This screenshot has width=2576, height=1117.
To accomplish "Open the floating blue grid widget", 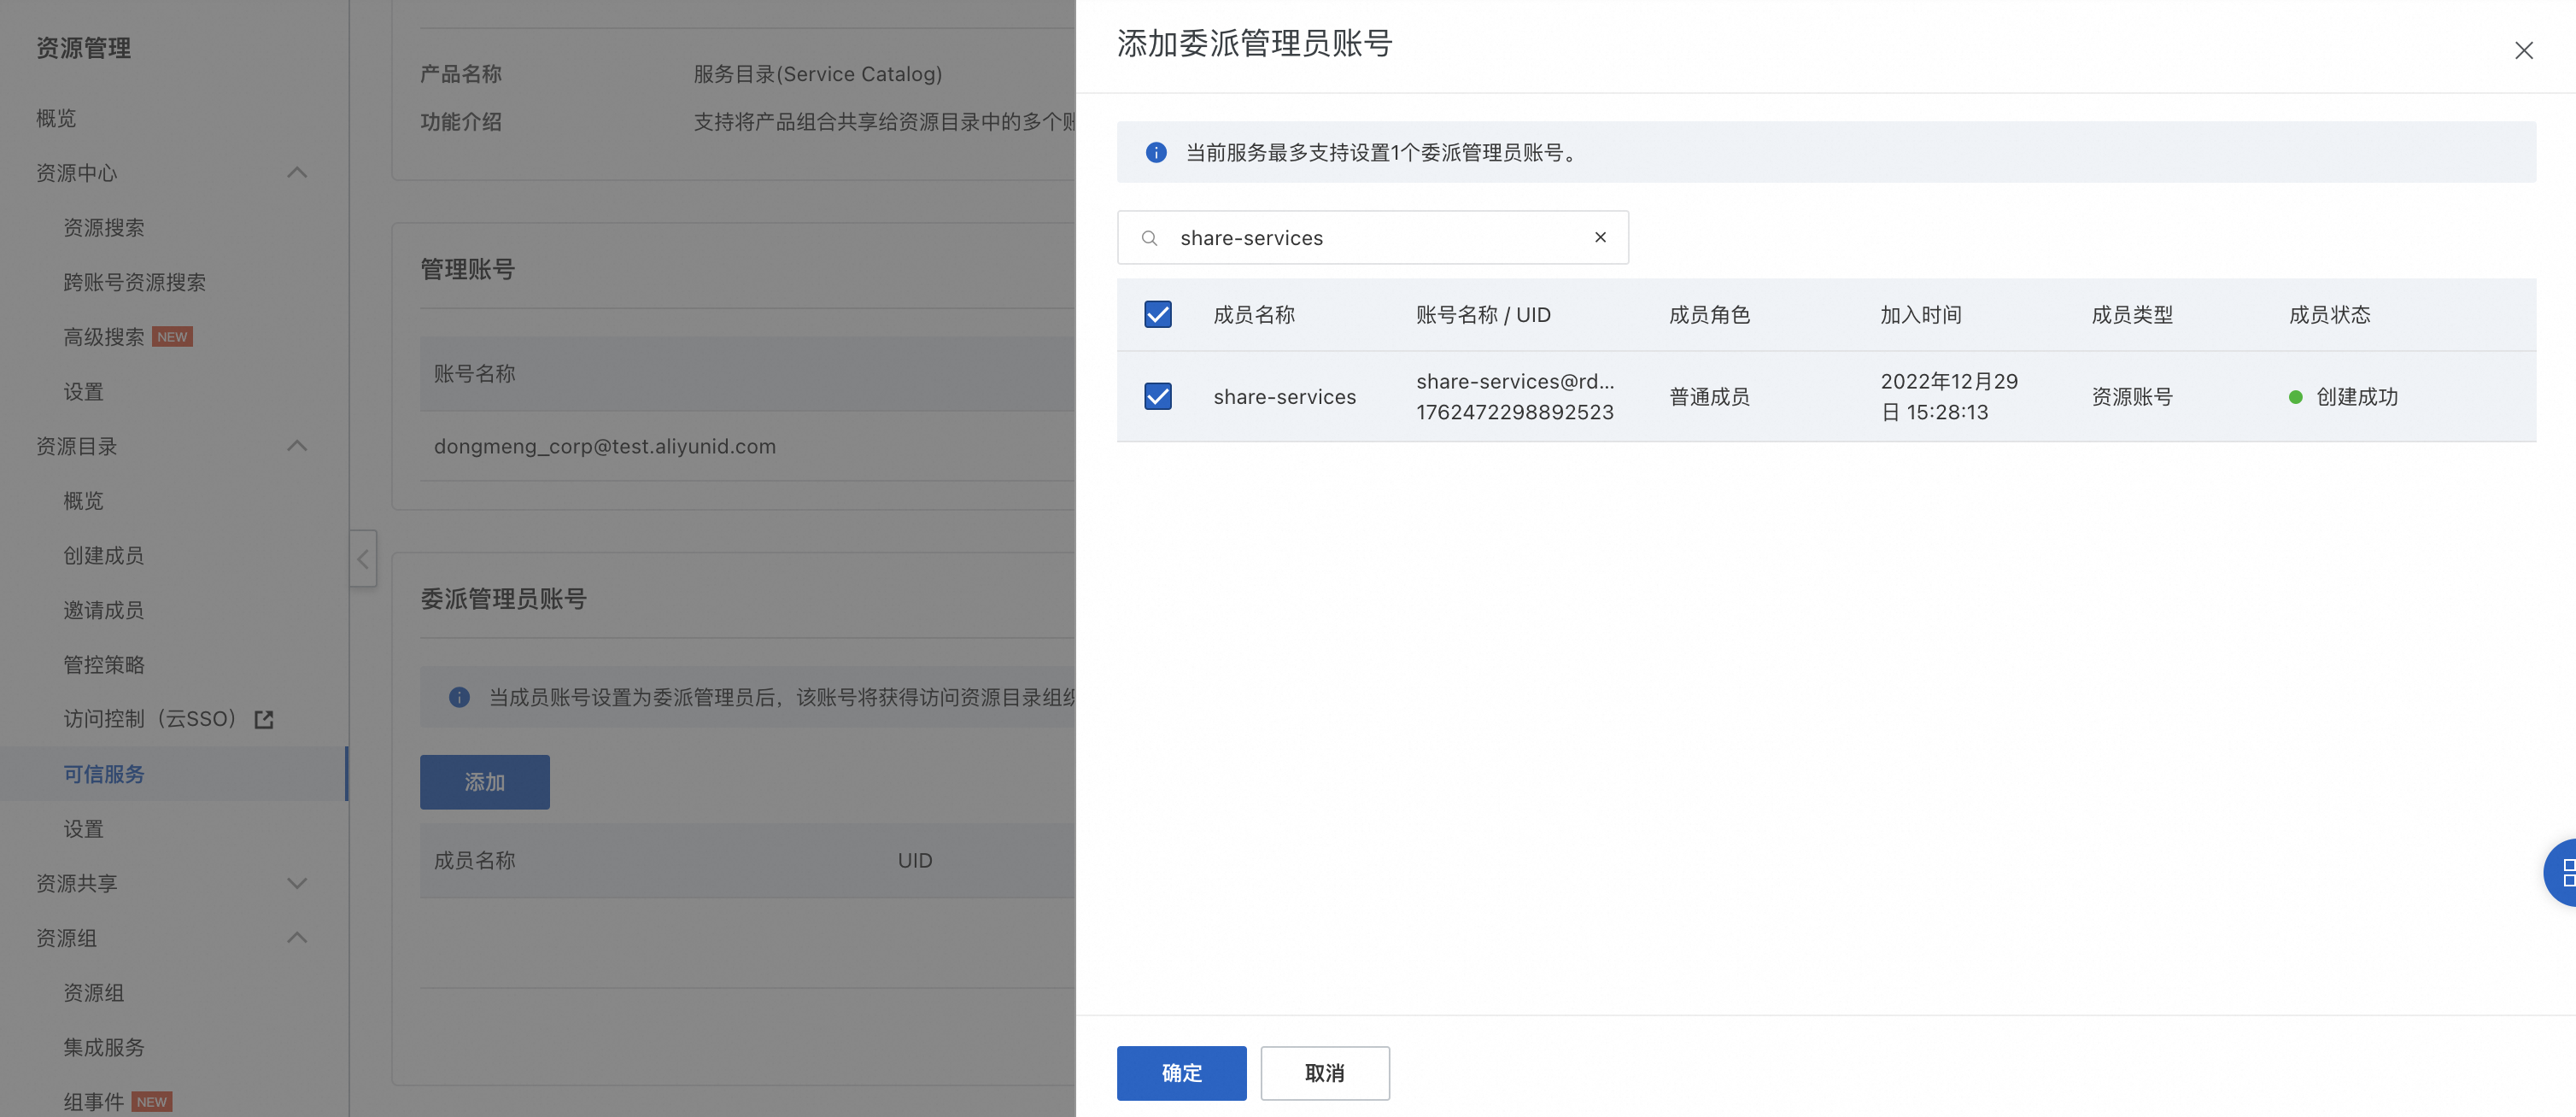I will coord(2563,872).
